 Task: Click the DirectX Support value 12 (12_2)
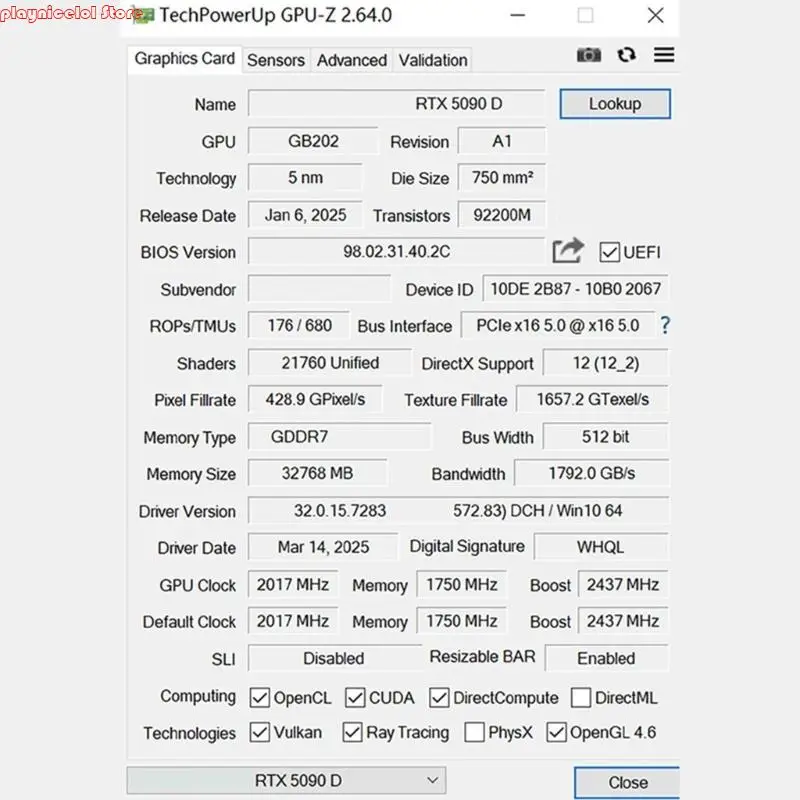click(606, 363)
